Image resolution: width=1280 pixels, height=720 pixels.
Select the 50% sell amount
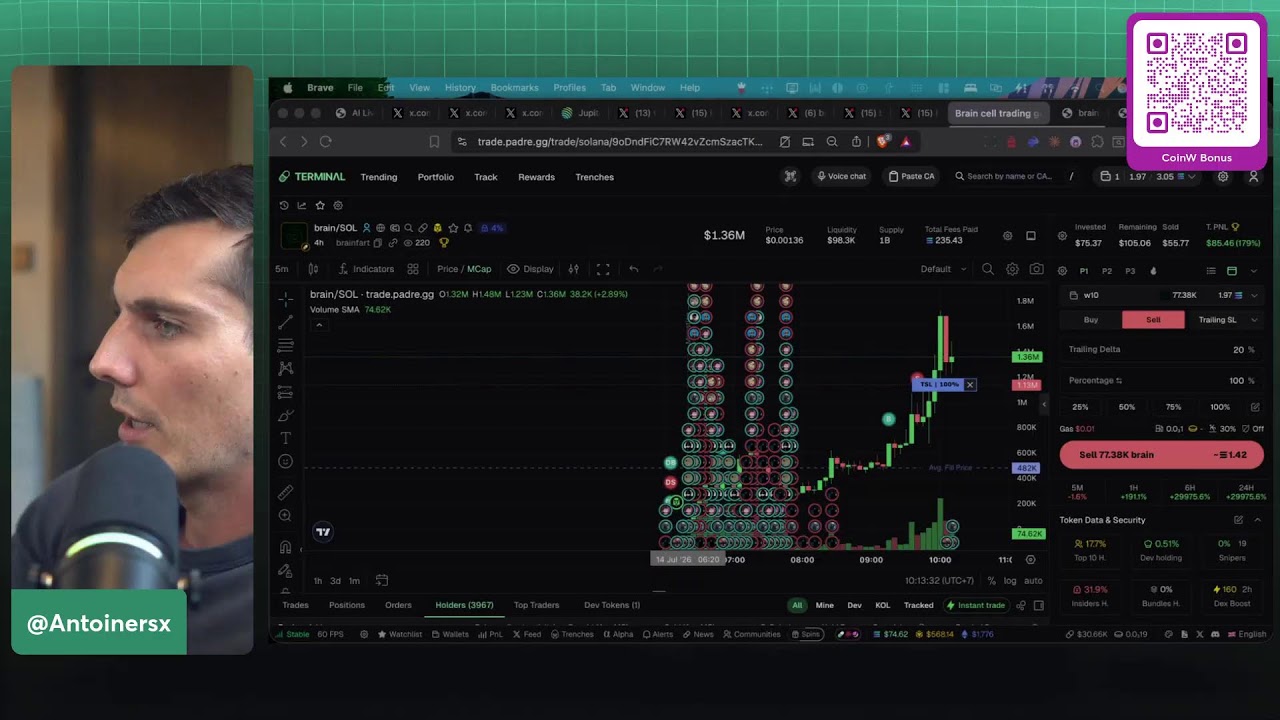[x=1127, y=407]
